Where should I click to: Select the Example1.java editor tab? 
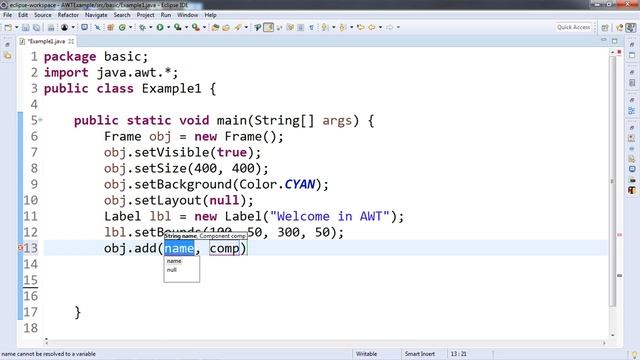(46, 41)
